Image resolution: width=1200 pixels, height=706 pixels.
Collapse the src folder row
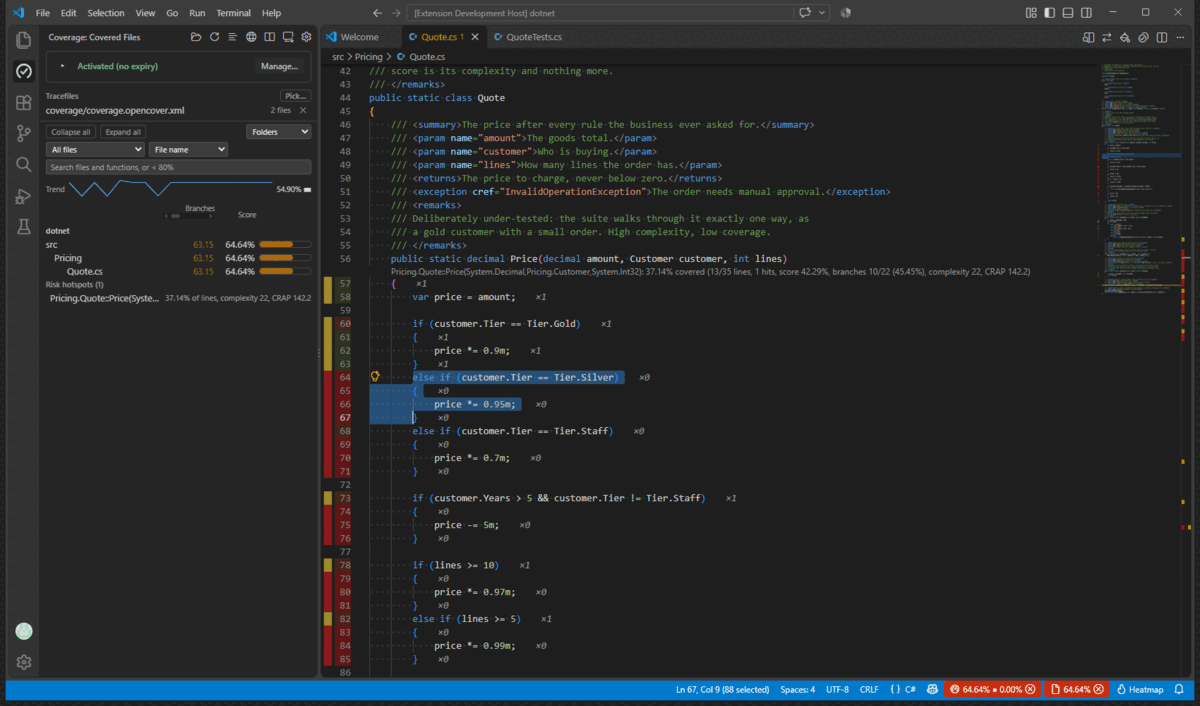[178, 245]
